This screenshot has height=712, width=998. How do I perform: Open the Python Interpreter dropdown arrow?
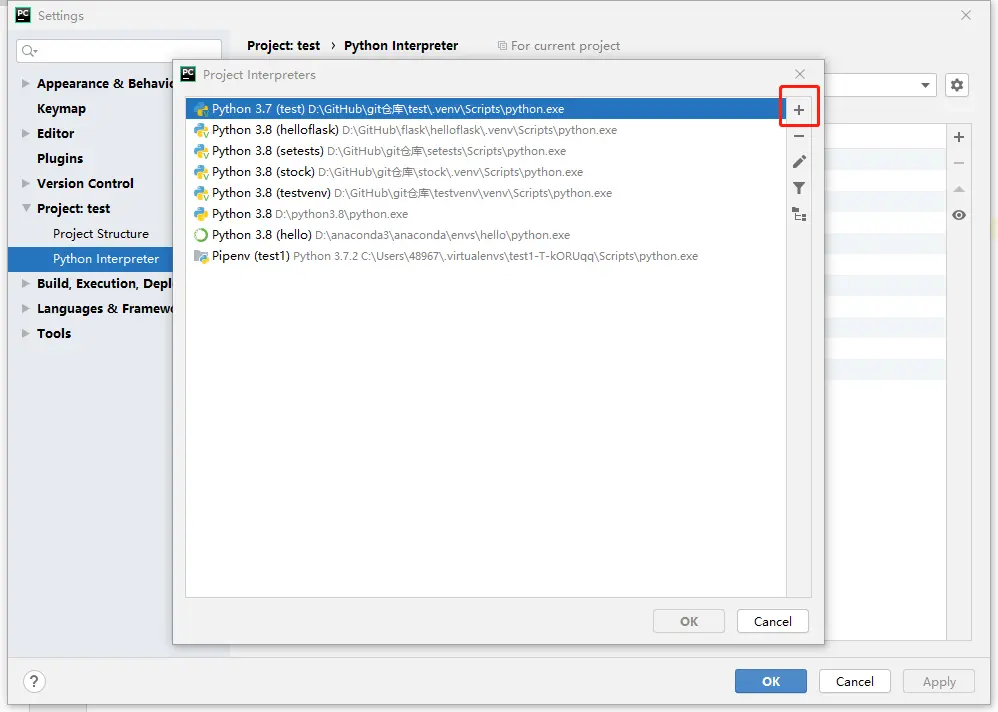925,85
